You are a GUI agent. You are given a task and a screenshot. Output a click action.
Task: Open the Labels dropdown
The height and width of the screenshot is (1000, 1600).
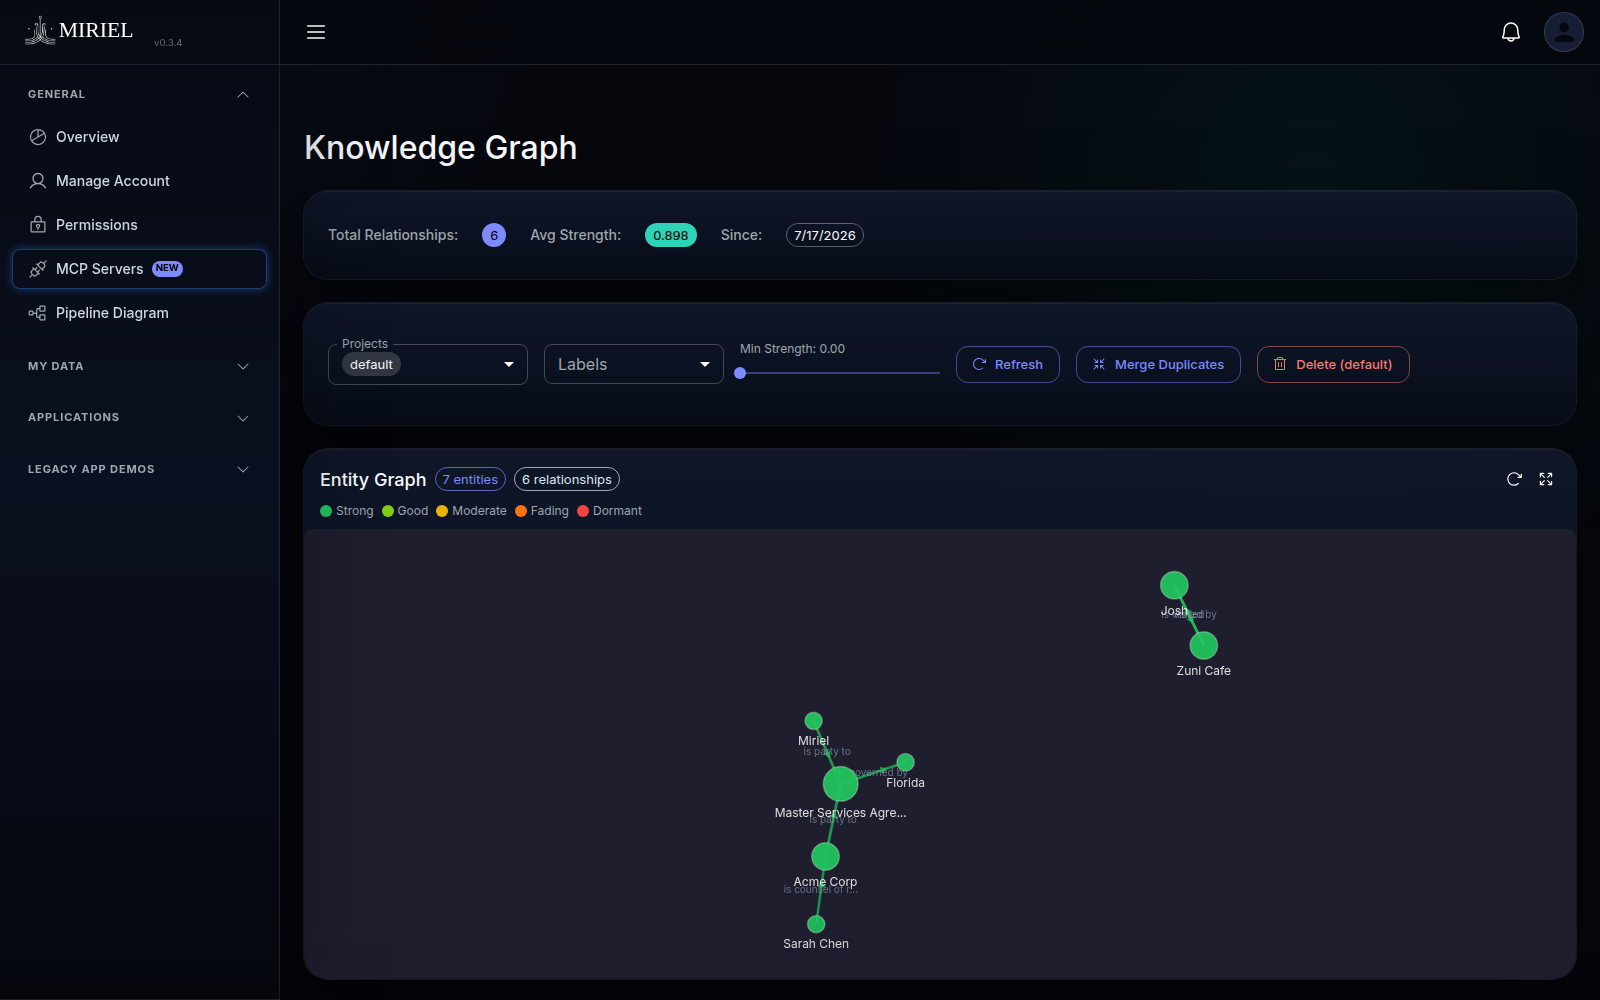pyautogui.click(x=634, y=364)
